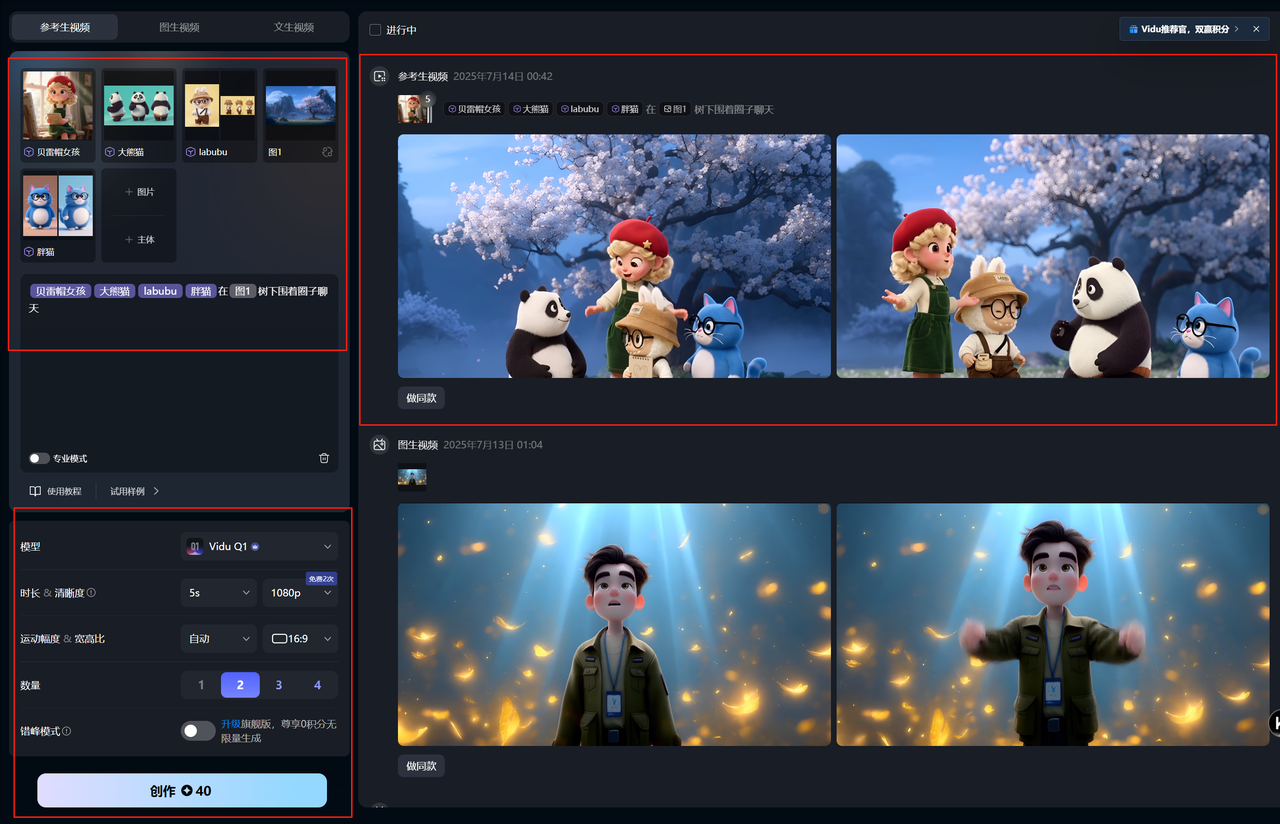Click the source image thumbnail in 图生视频 task
This screenshot has height=824, width=1280.
click(412, 479)
